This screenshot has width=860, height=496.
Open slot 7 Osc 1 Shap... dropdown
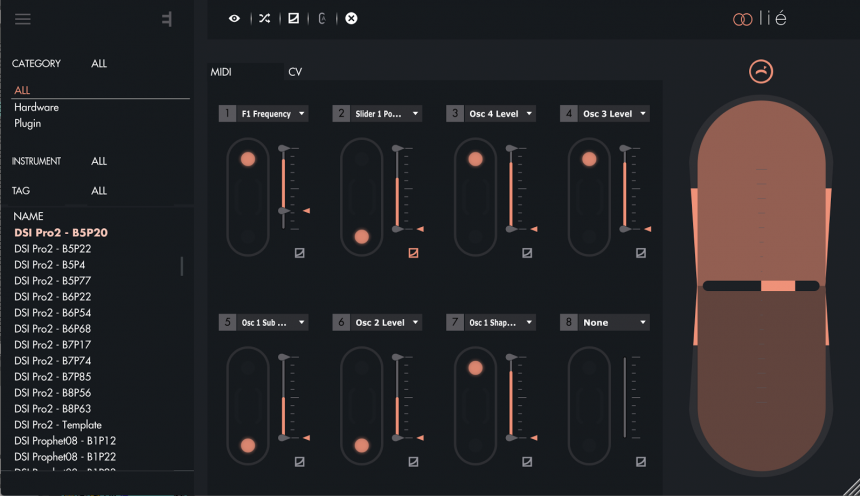tap(500, 323)
